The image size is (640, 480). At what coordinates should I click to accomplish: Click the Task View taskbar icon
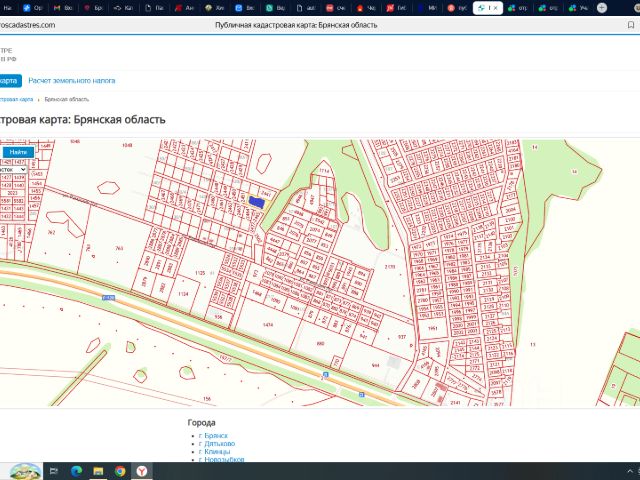(55, 470)
